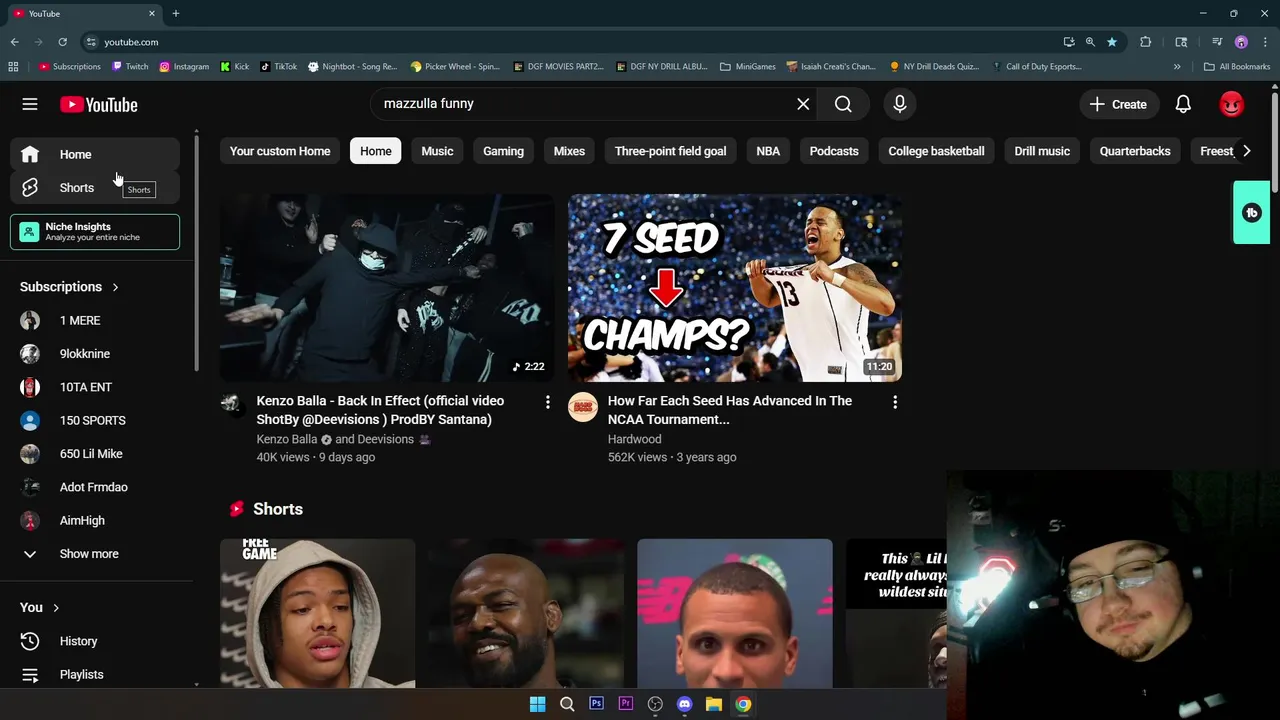The height and width of the screenshot is (720, 1280).
Task: Go to Home in the sidebar
Action: pos(95,154)
